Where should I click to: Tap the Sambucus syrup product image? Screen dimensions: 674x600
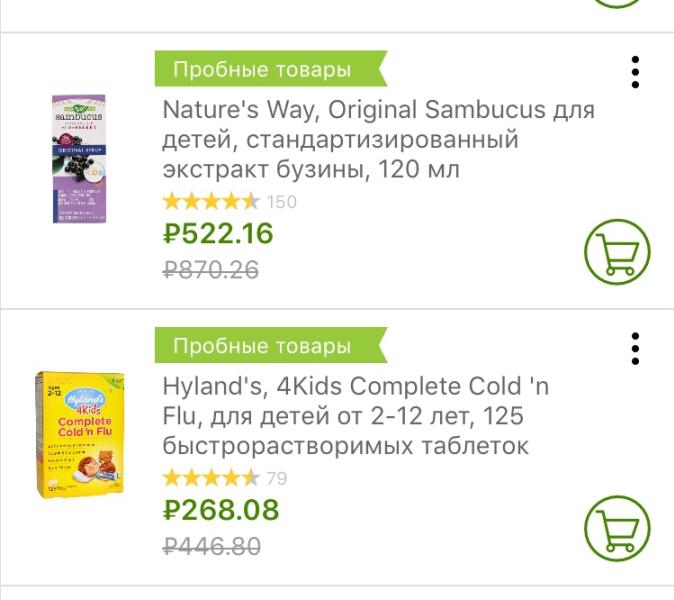tap(79, 159)
